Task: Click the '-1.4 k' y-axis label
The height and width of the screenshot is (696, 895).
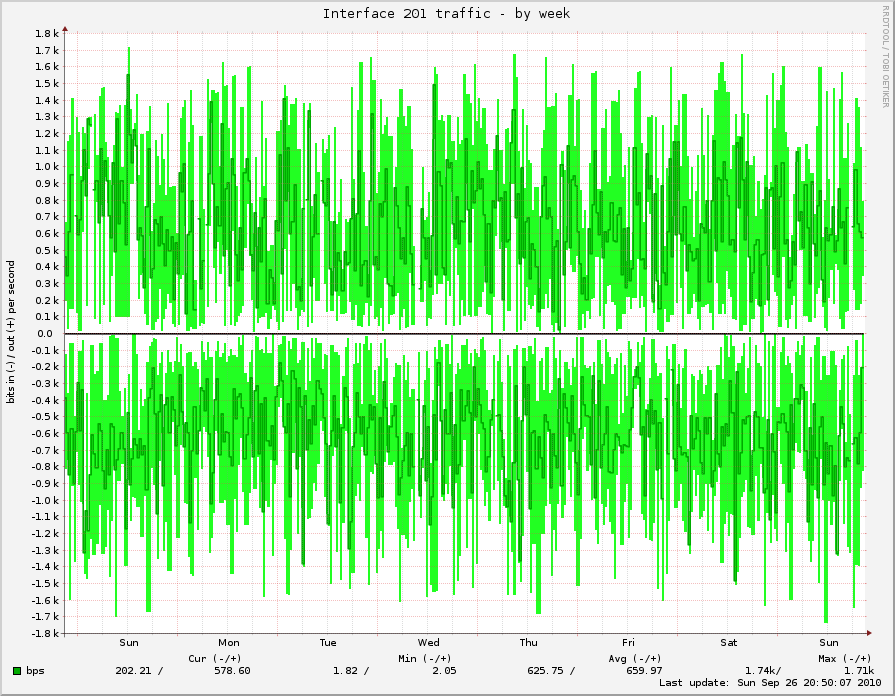Action: click(x=45, y=567)
